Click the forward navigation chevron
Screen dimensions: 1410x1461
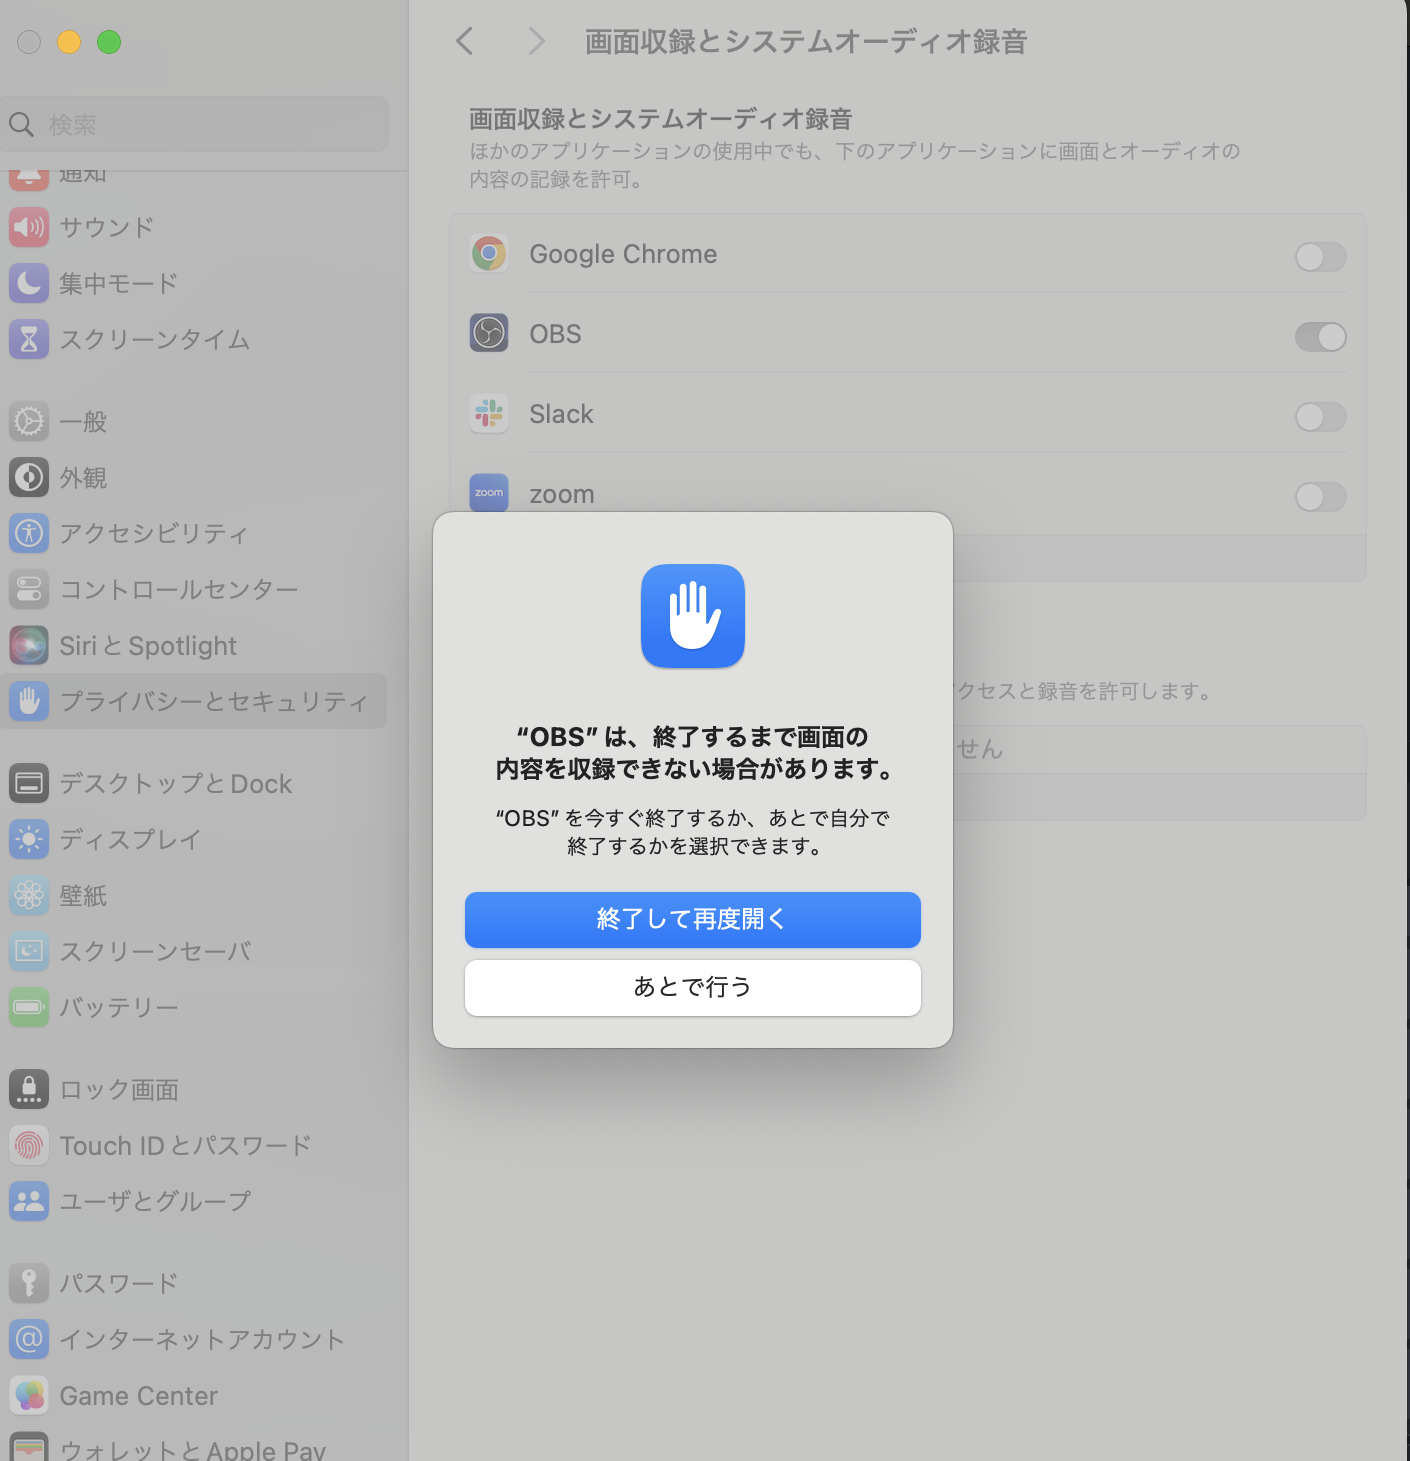pyautogui.click(x=536, y=41)
